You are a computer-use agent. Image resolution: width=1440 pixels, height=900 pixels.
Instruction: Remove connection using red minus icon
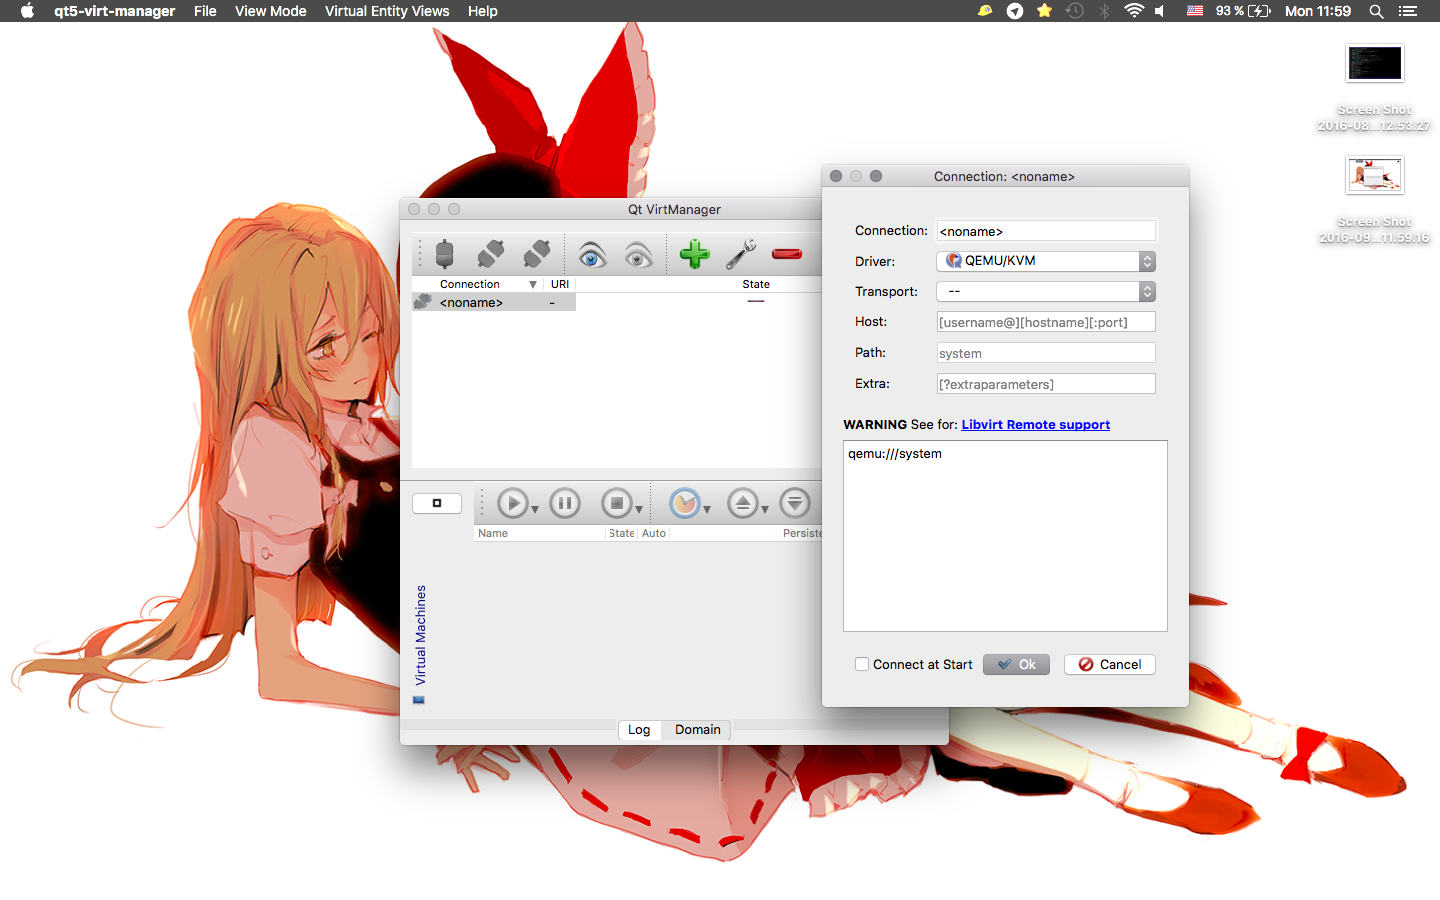[787, 254]
